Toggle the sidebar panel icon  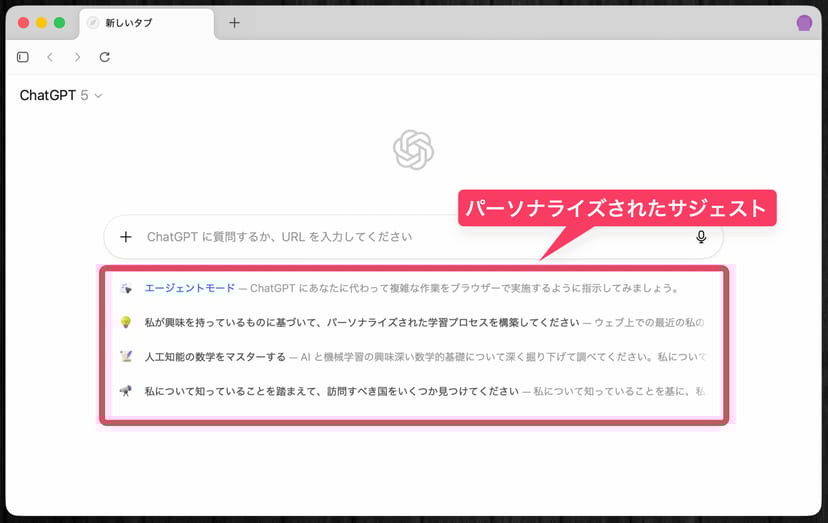[x=23, y=57]
